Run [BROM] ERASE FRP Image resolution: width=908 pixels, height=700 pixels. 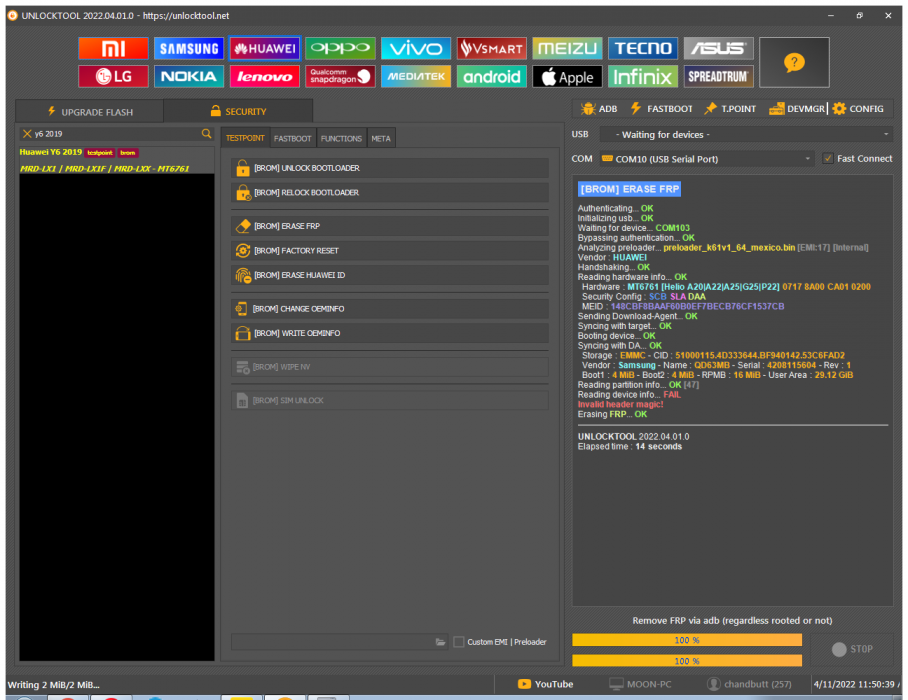(390, 226)
